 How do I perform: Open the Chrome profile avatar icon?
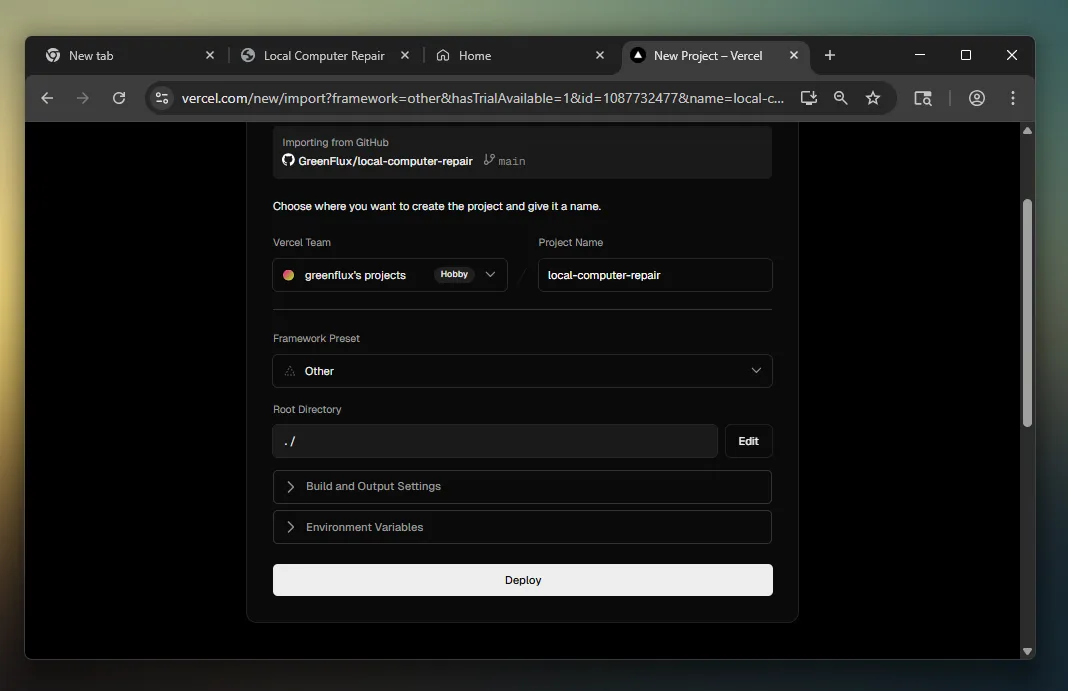pos(977,98)
